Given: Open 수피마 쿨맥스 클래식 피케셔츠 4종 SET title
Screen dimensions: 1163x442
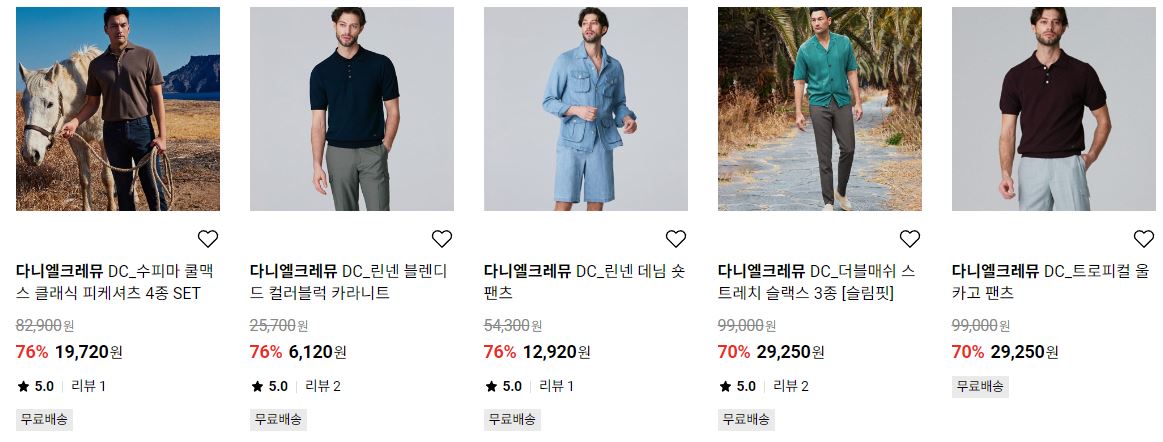Looking at the screenshot, I should [115, 282].
